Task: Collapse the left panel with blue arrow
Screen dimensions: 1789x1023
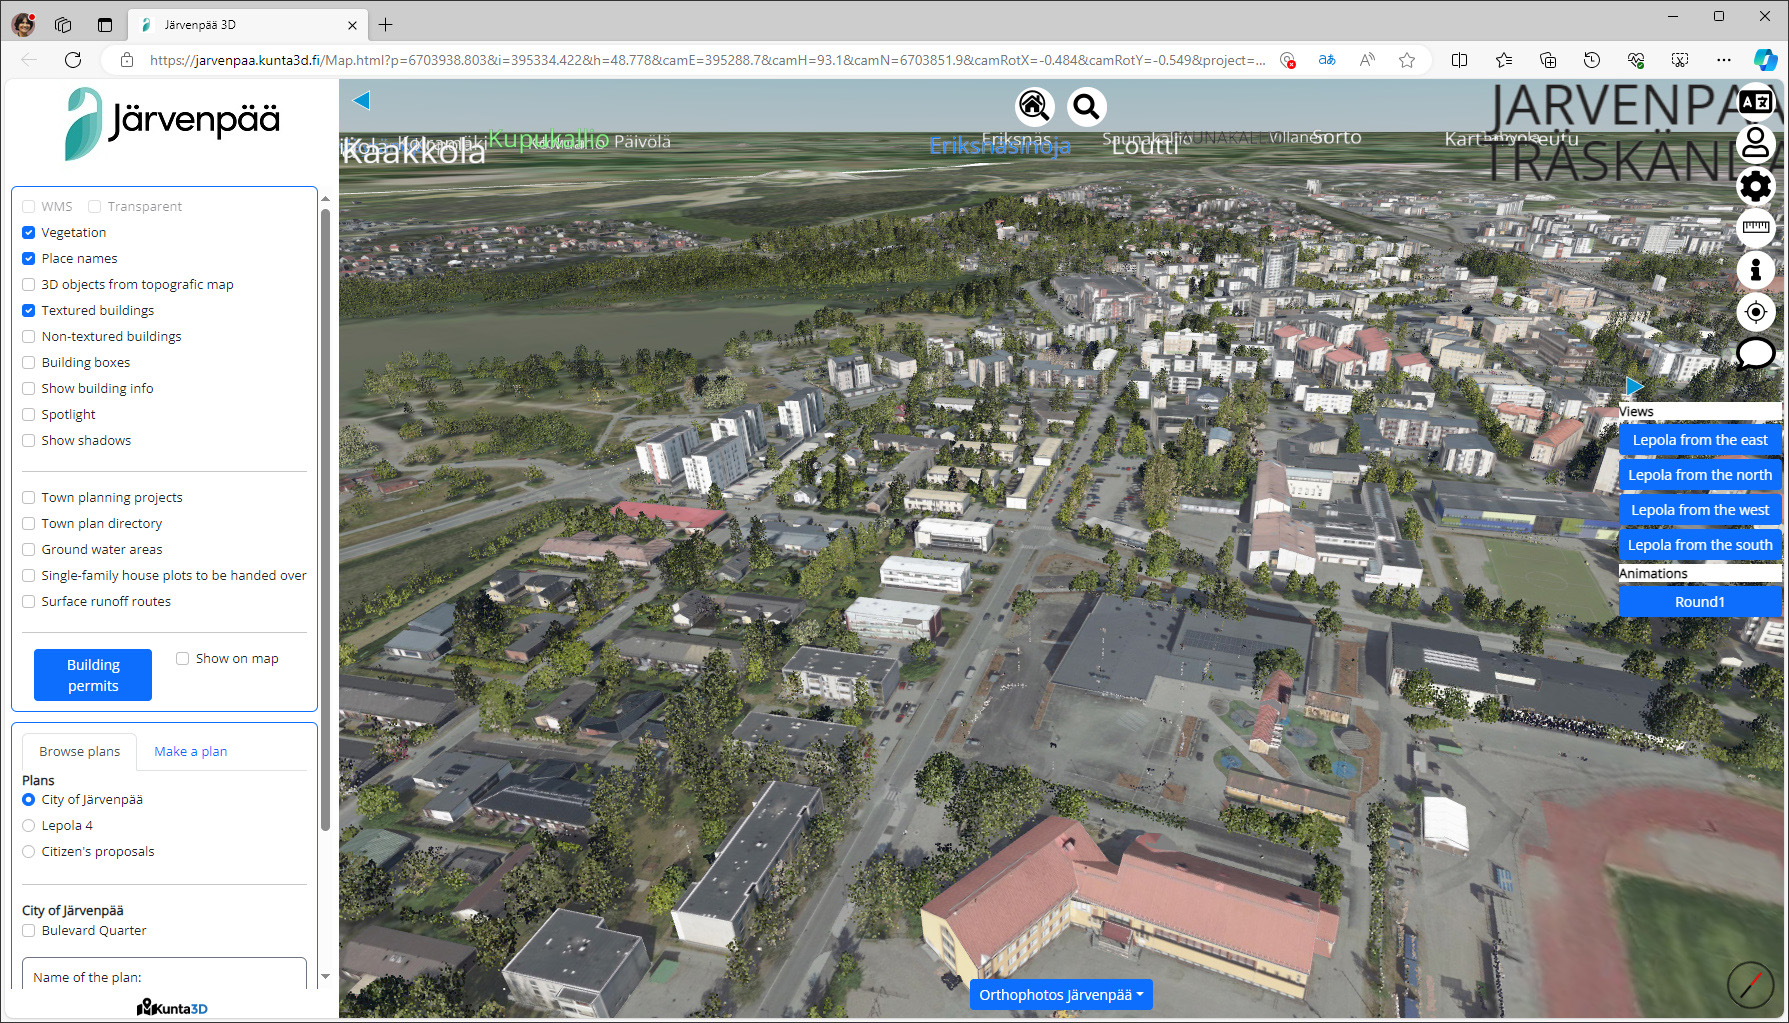Action: [x=362, y=100]
